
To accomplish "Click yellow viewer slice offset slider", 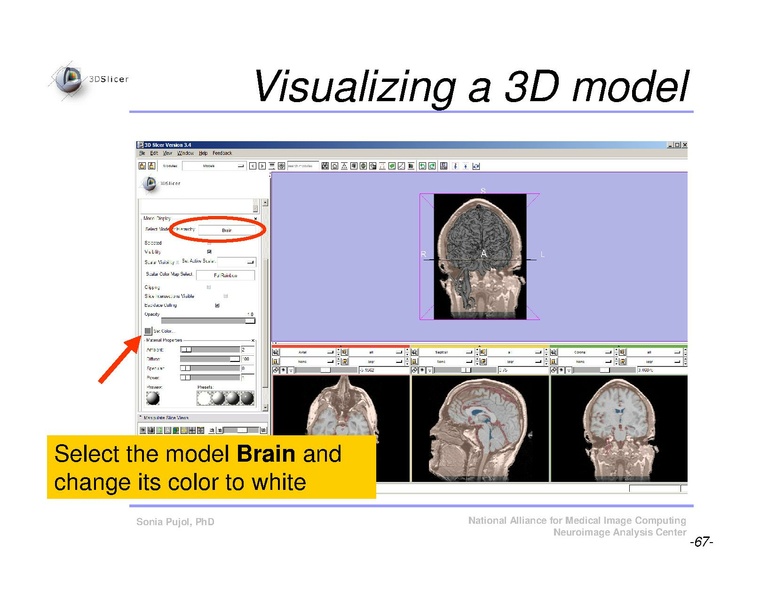I will tap(466, 370).
